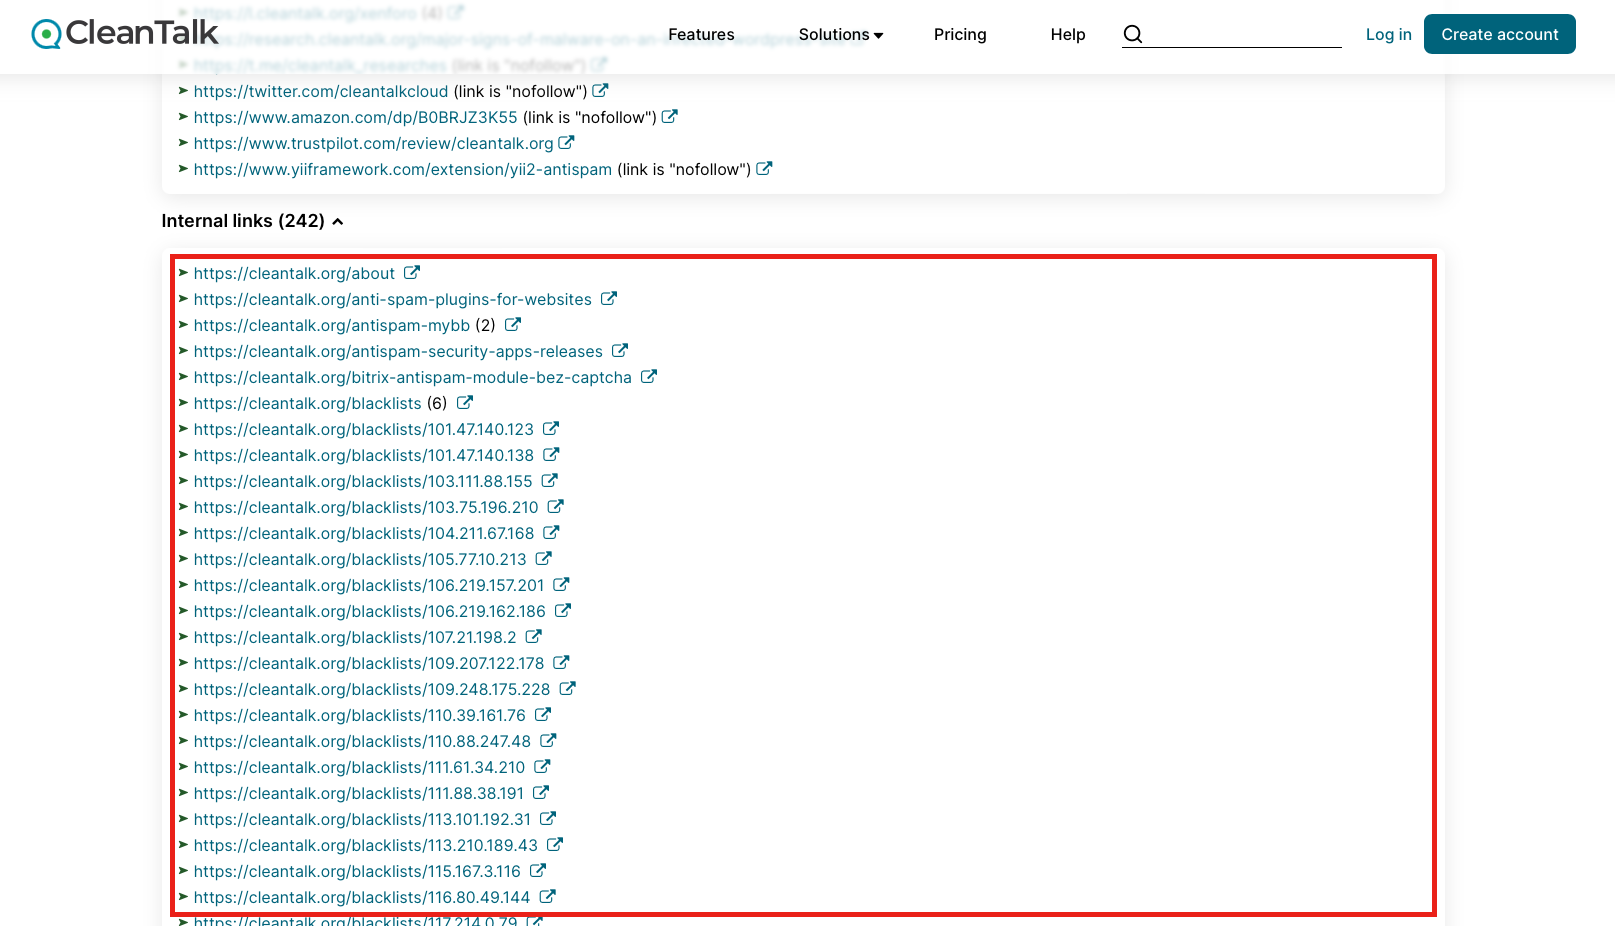The image size is (1615, 926).
Task: Open external-link icon beside the Amazon link
Action: click(x=670, y=116)
